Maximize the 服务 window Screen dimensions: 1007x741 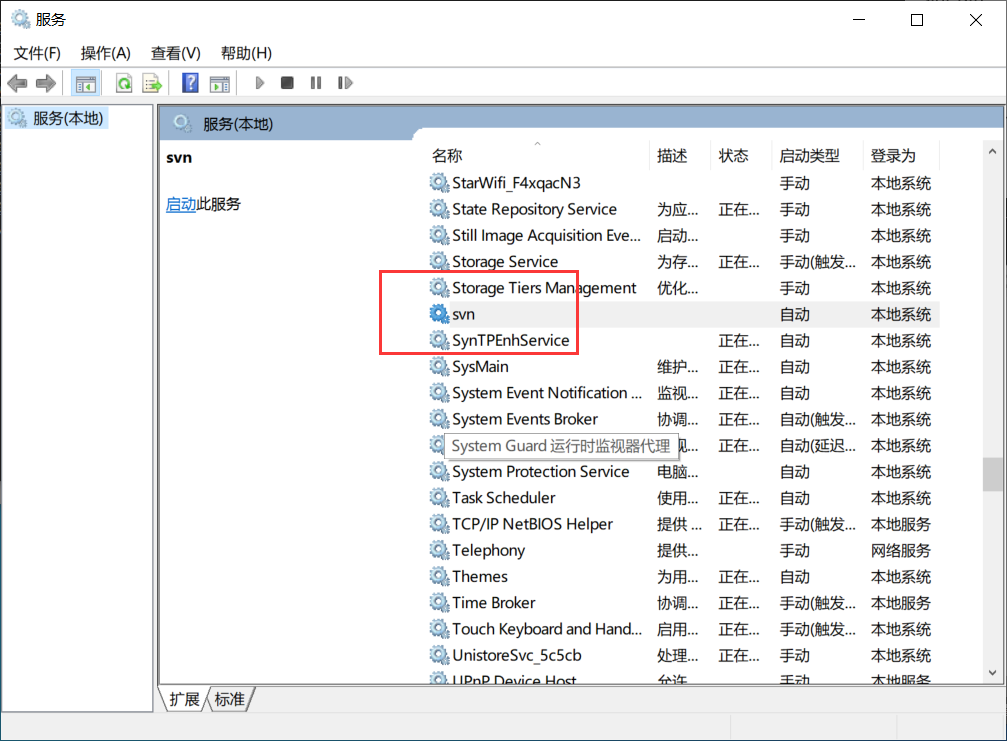pos(917,20)
